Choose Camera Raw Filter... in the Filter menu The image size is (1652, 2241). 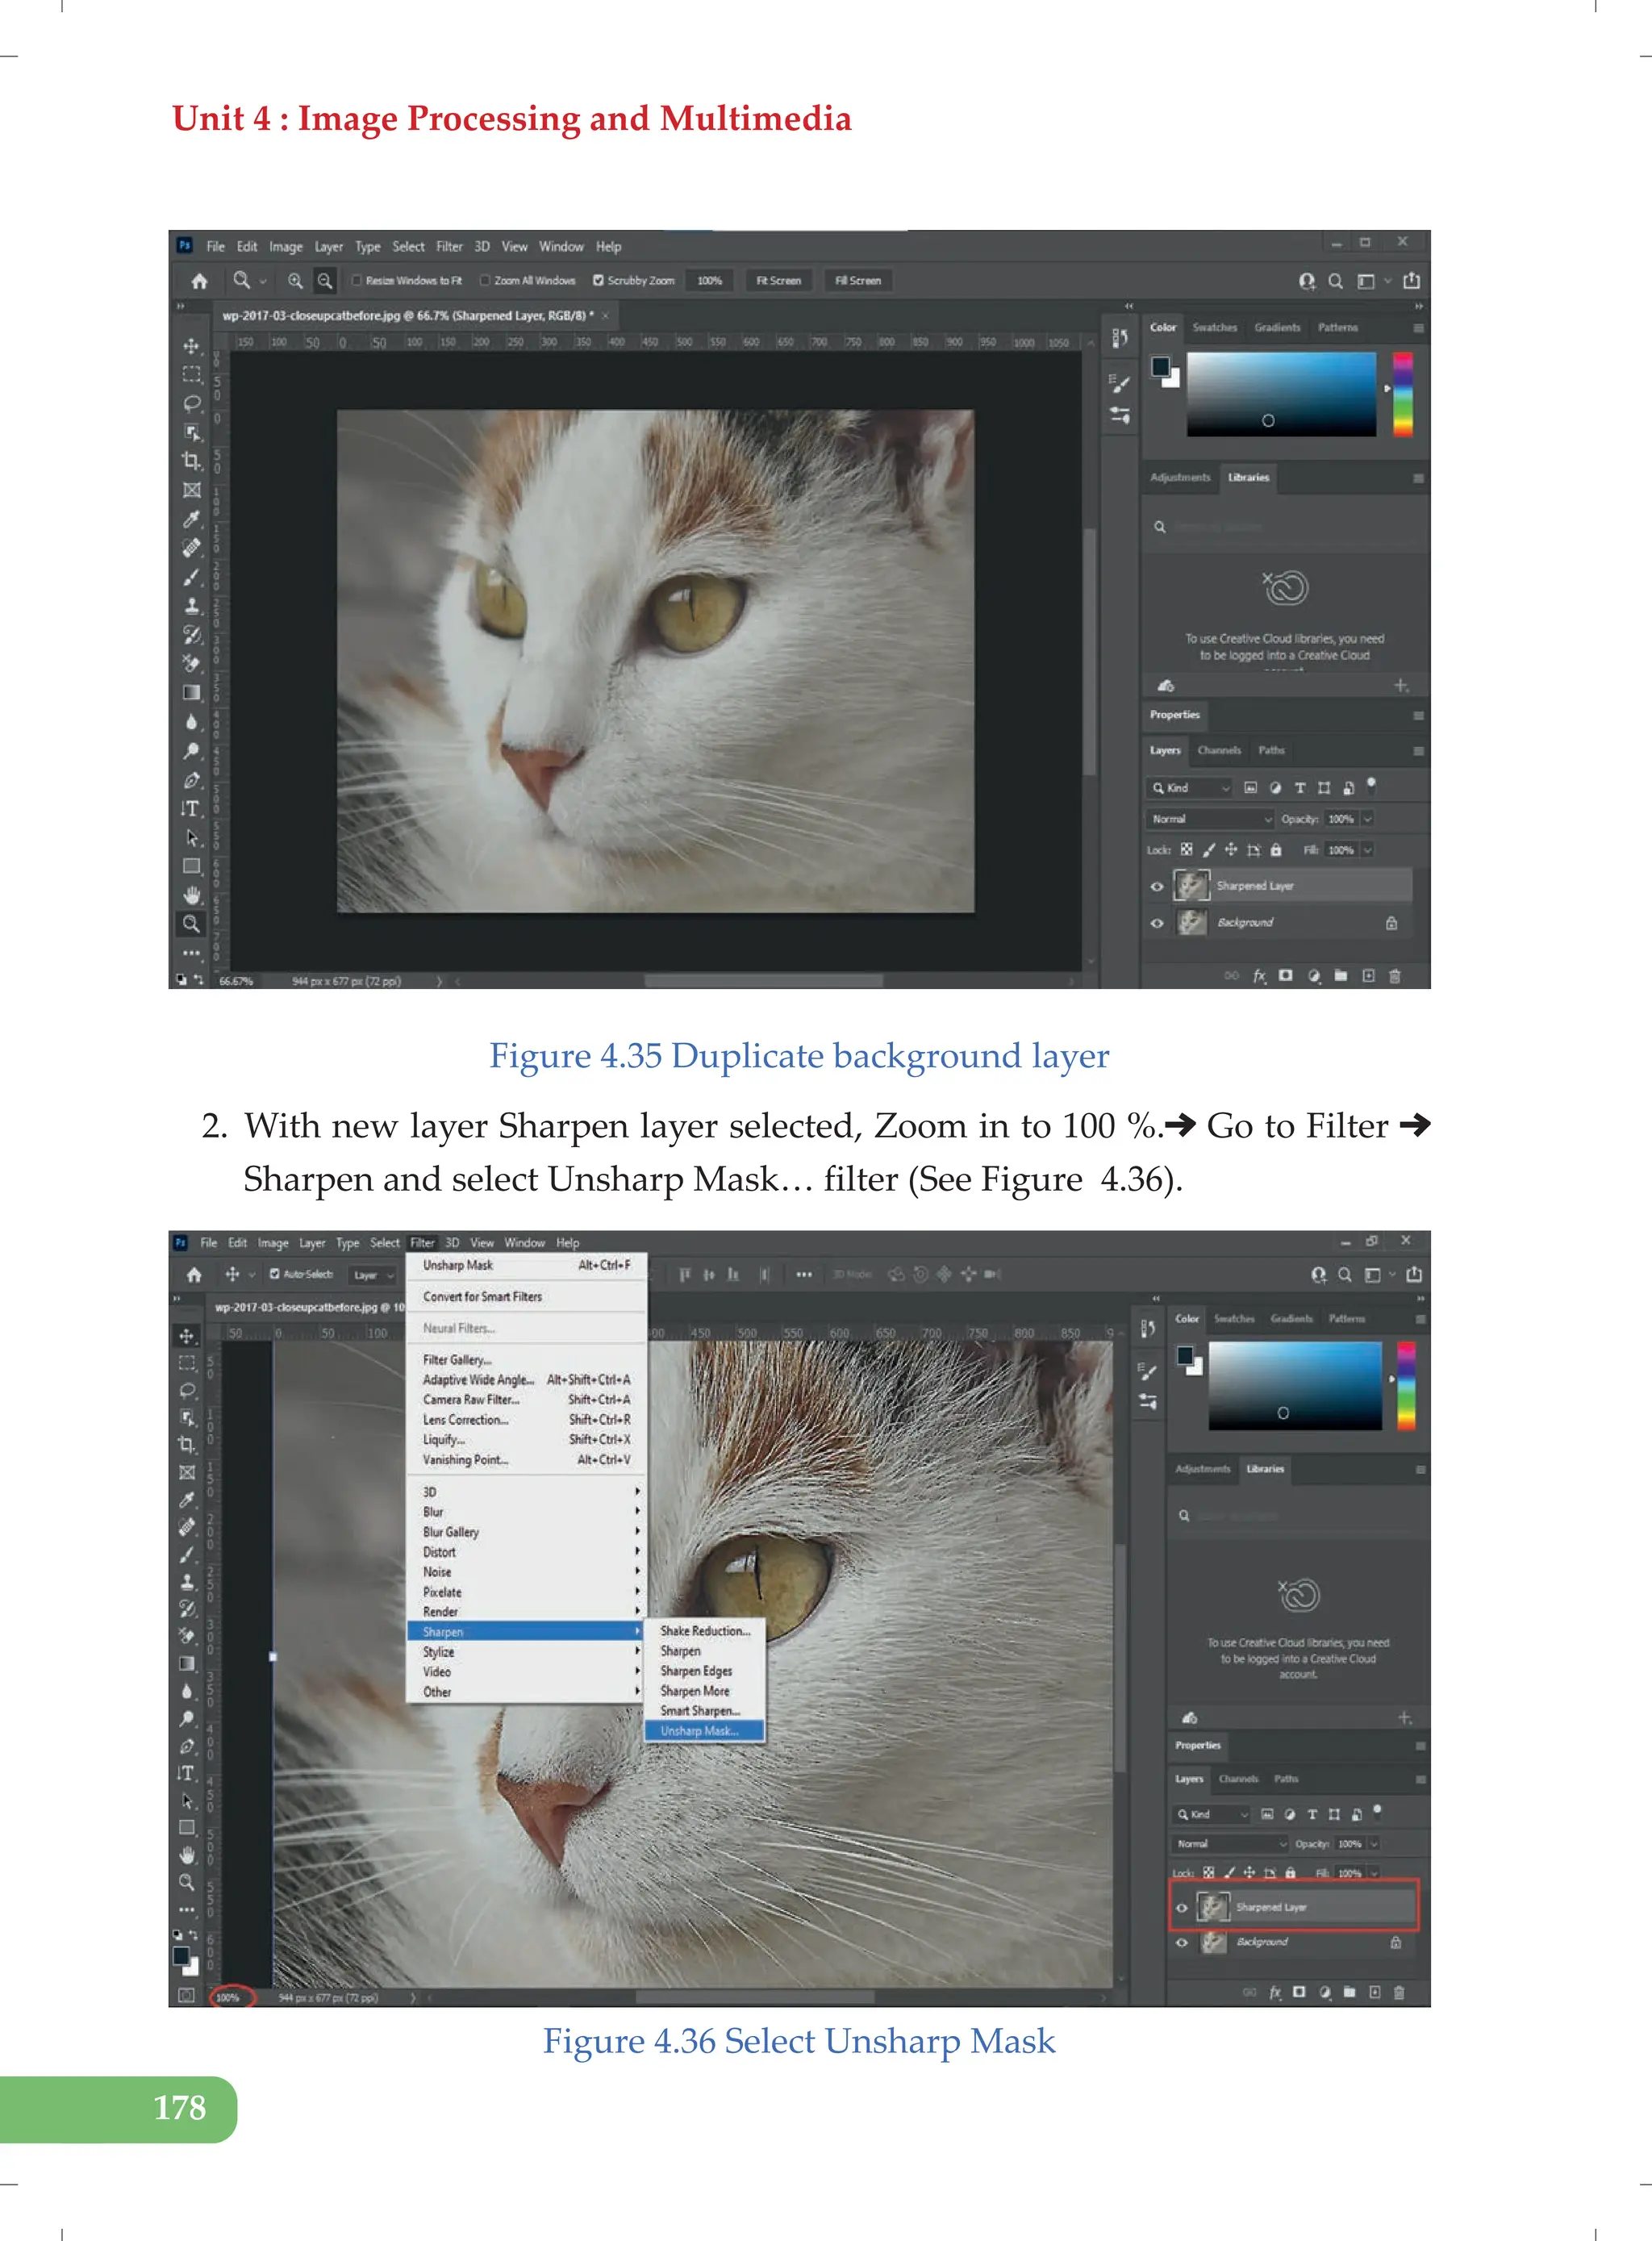coord(527,1400)
